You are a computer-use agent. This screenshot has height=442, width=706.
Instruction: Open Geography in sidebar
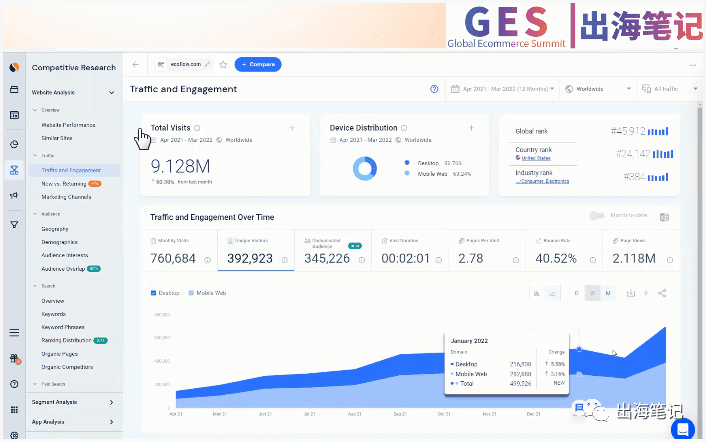[x=55, y=229]
